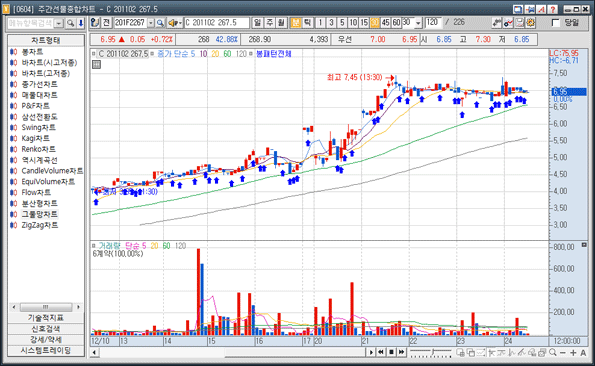Select the 월 monthly period button

pos(281,23)
